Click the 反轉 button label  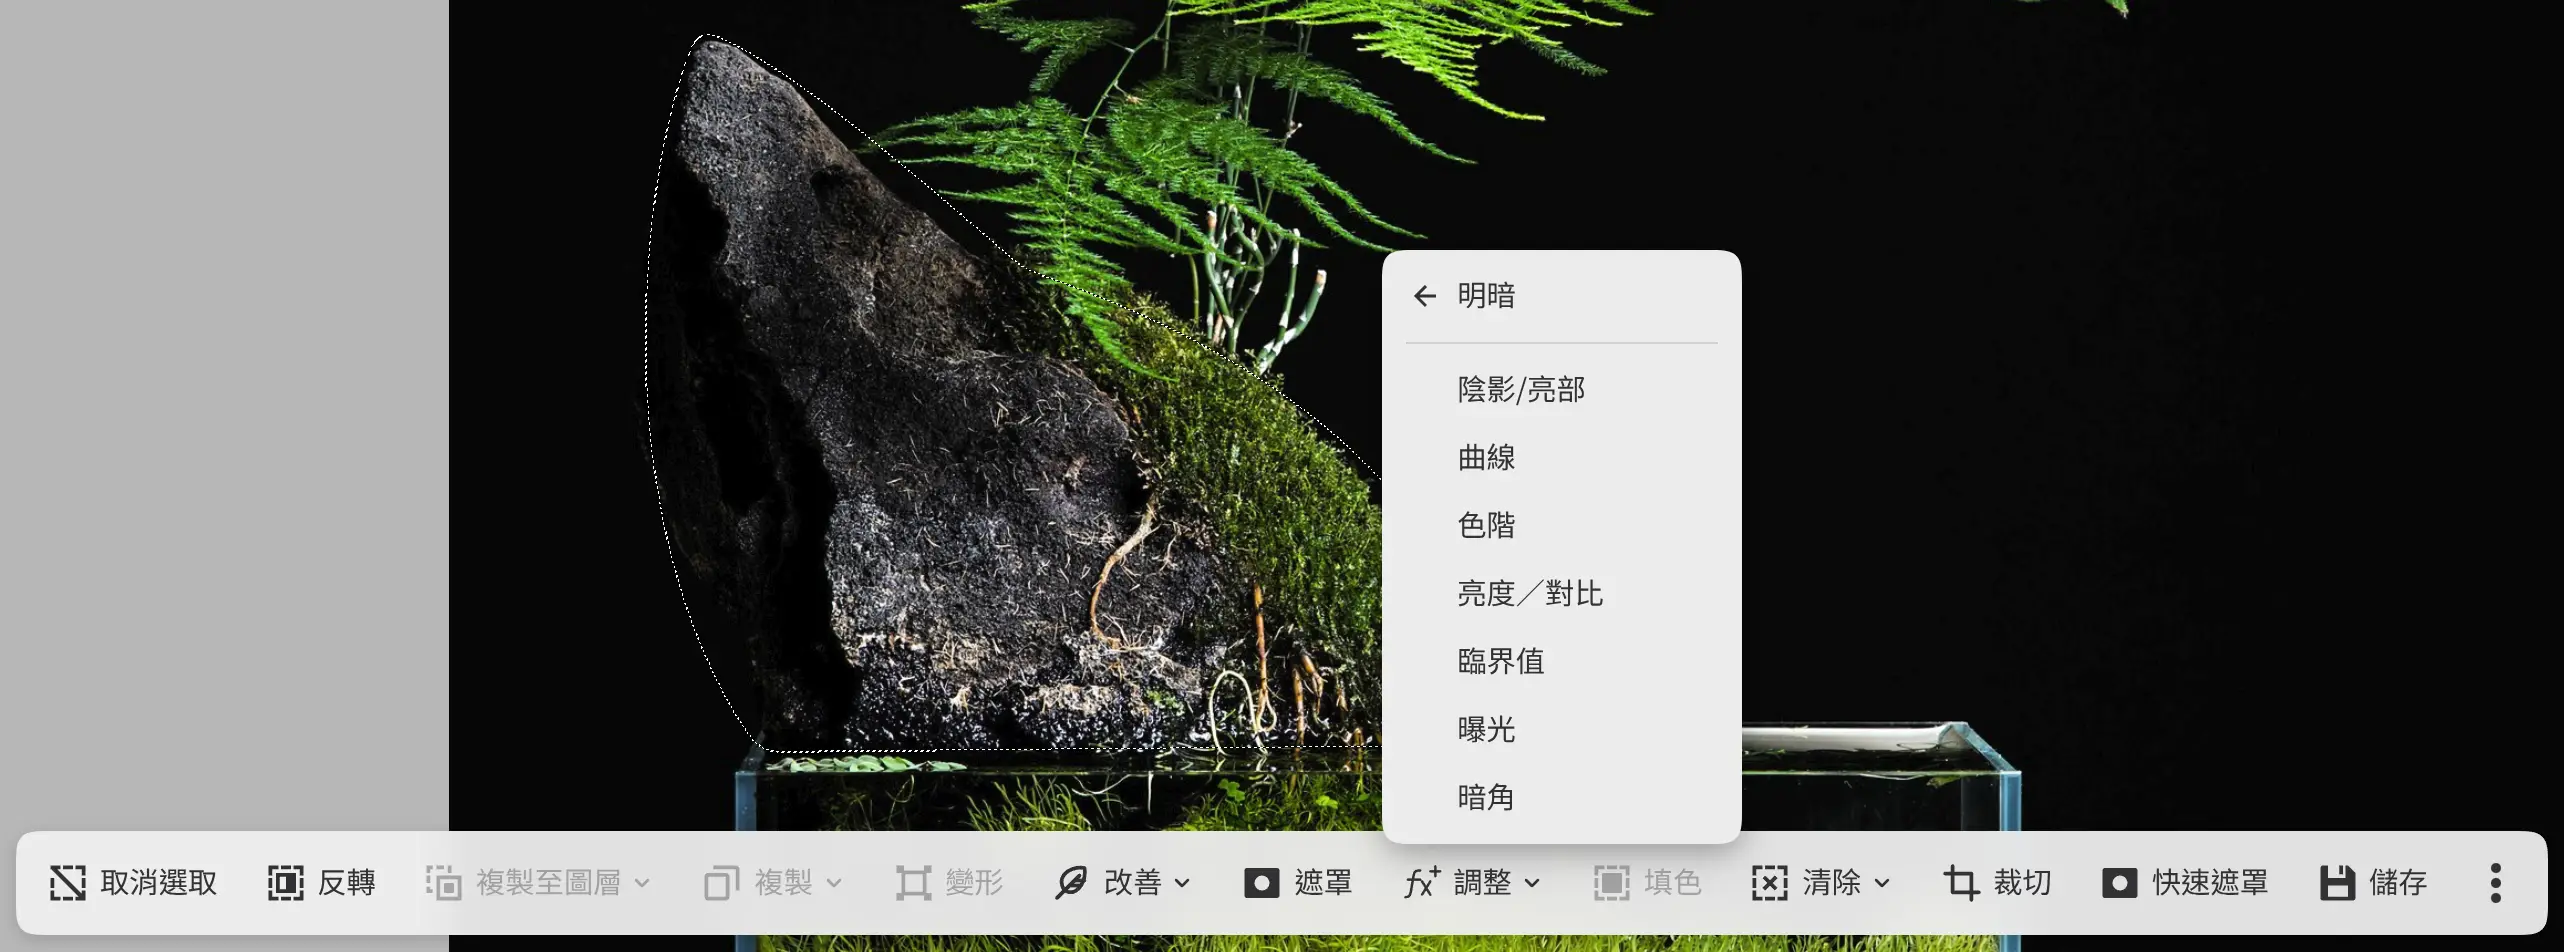tap(347, 883)
